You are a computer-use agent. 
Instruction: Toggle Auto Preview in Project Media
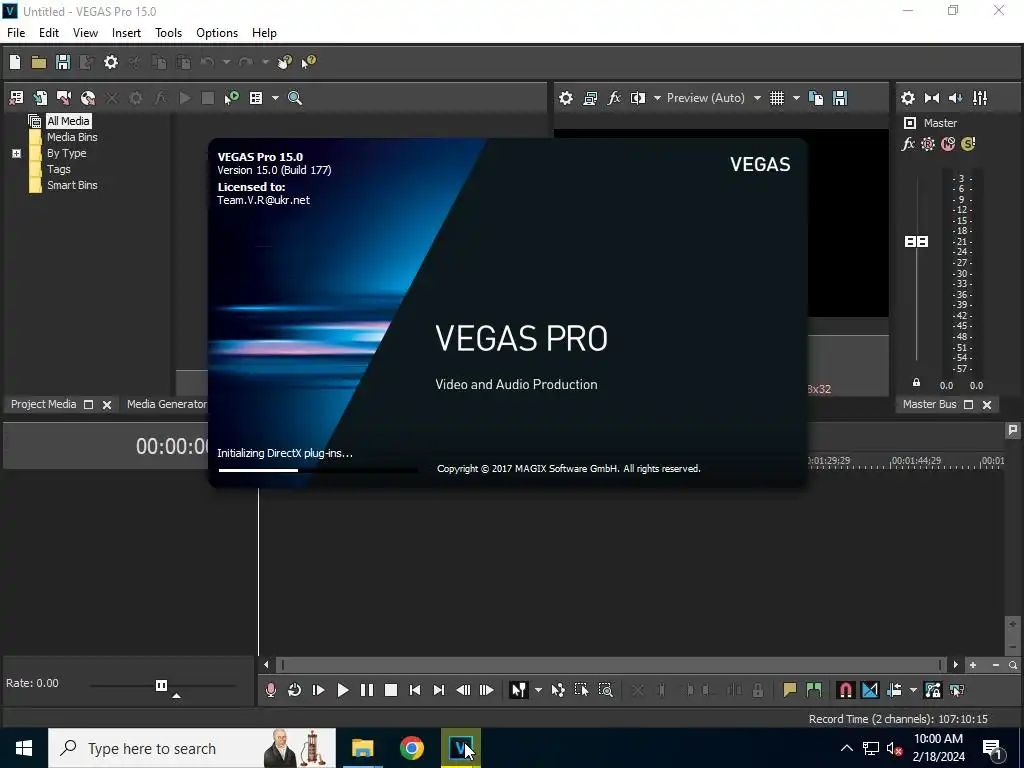pos(231,98)
